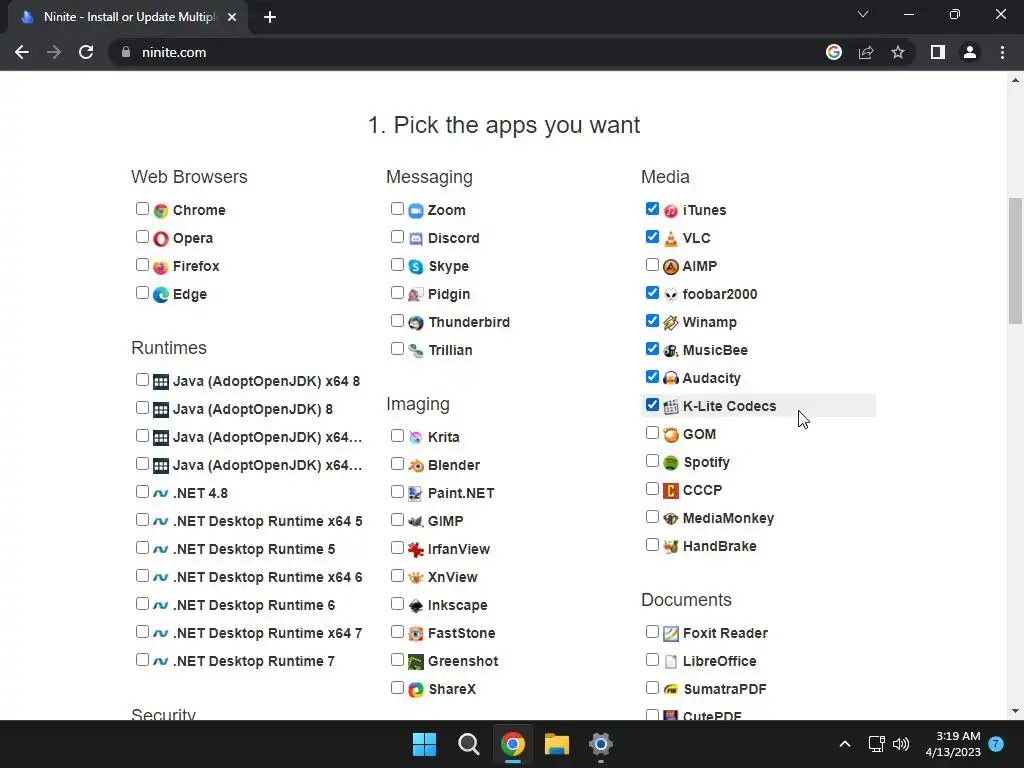Image resolution: width=1024 pixels, height=768 pixels.
Task: Click the iTunes app icon
Action: tap(671, 210)
